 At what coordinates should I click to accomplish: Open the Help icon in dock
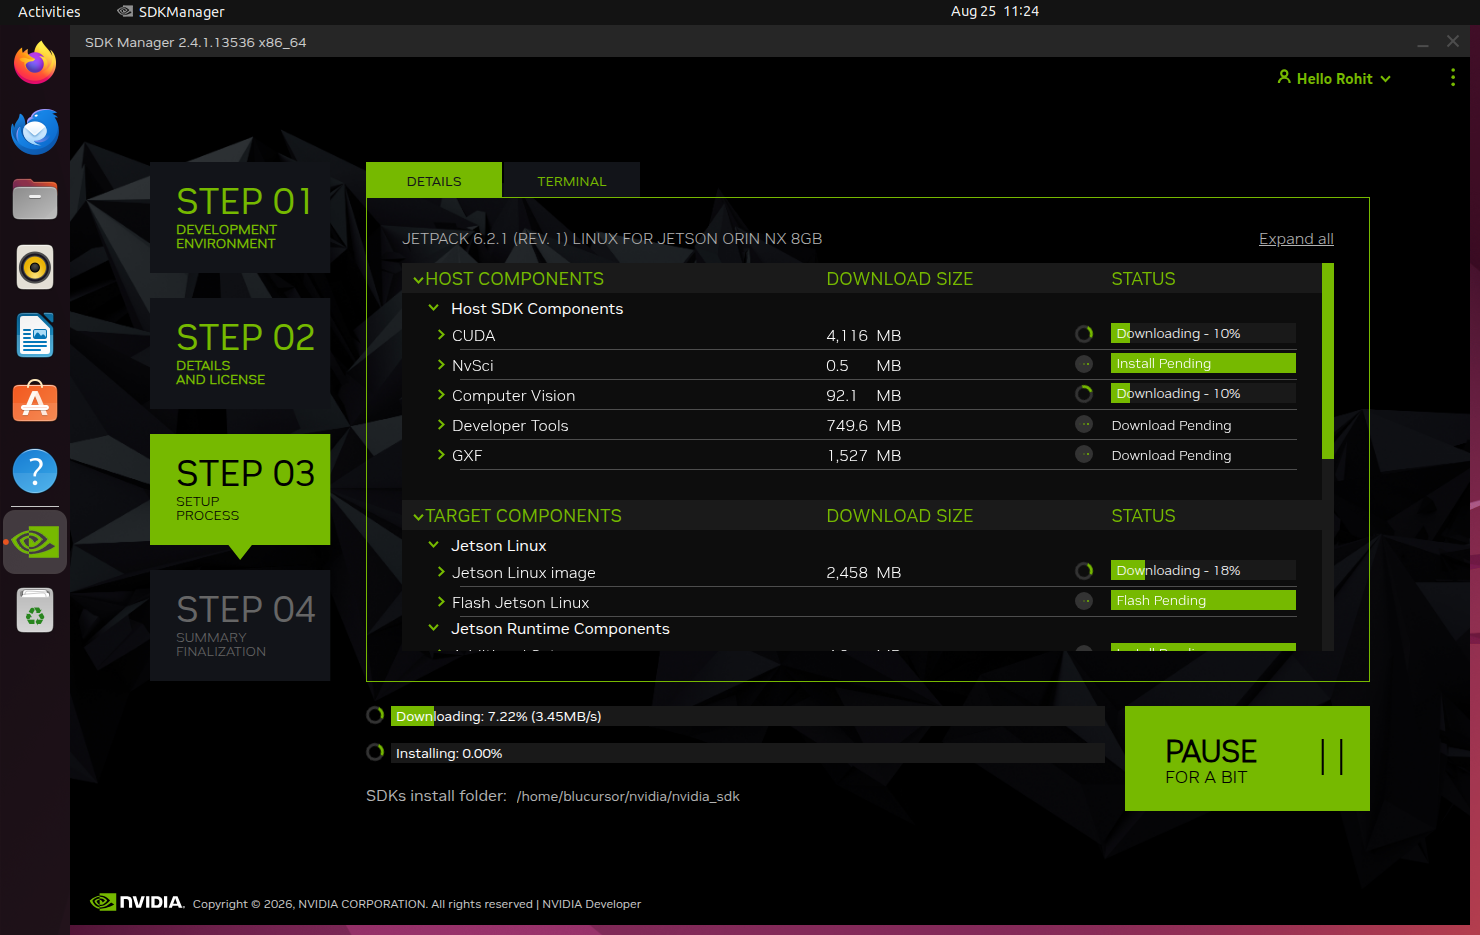click(35, 471)
